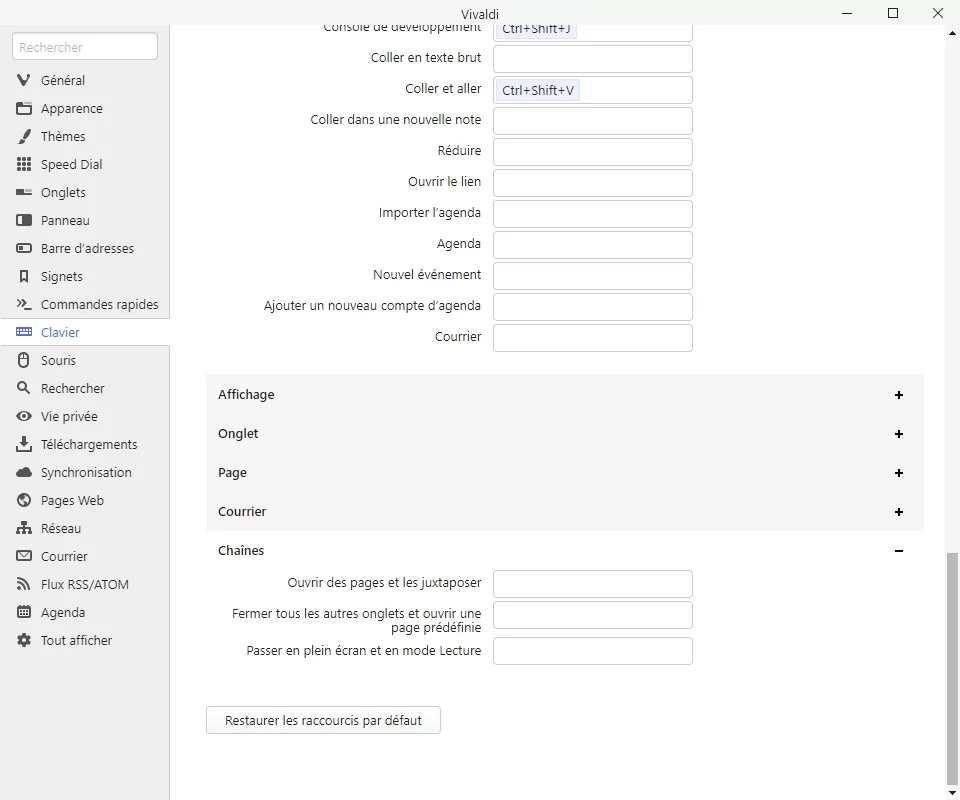Click the Coller en texte brut shortcut field
Image resolution: width=960 pixels, height=800 pixels.
pyautogui.click(x=593, y=59)
